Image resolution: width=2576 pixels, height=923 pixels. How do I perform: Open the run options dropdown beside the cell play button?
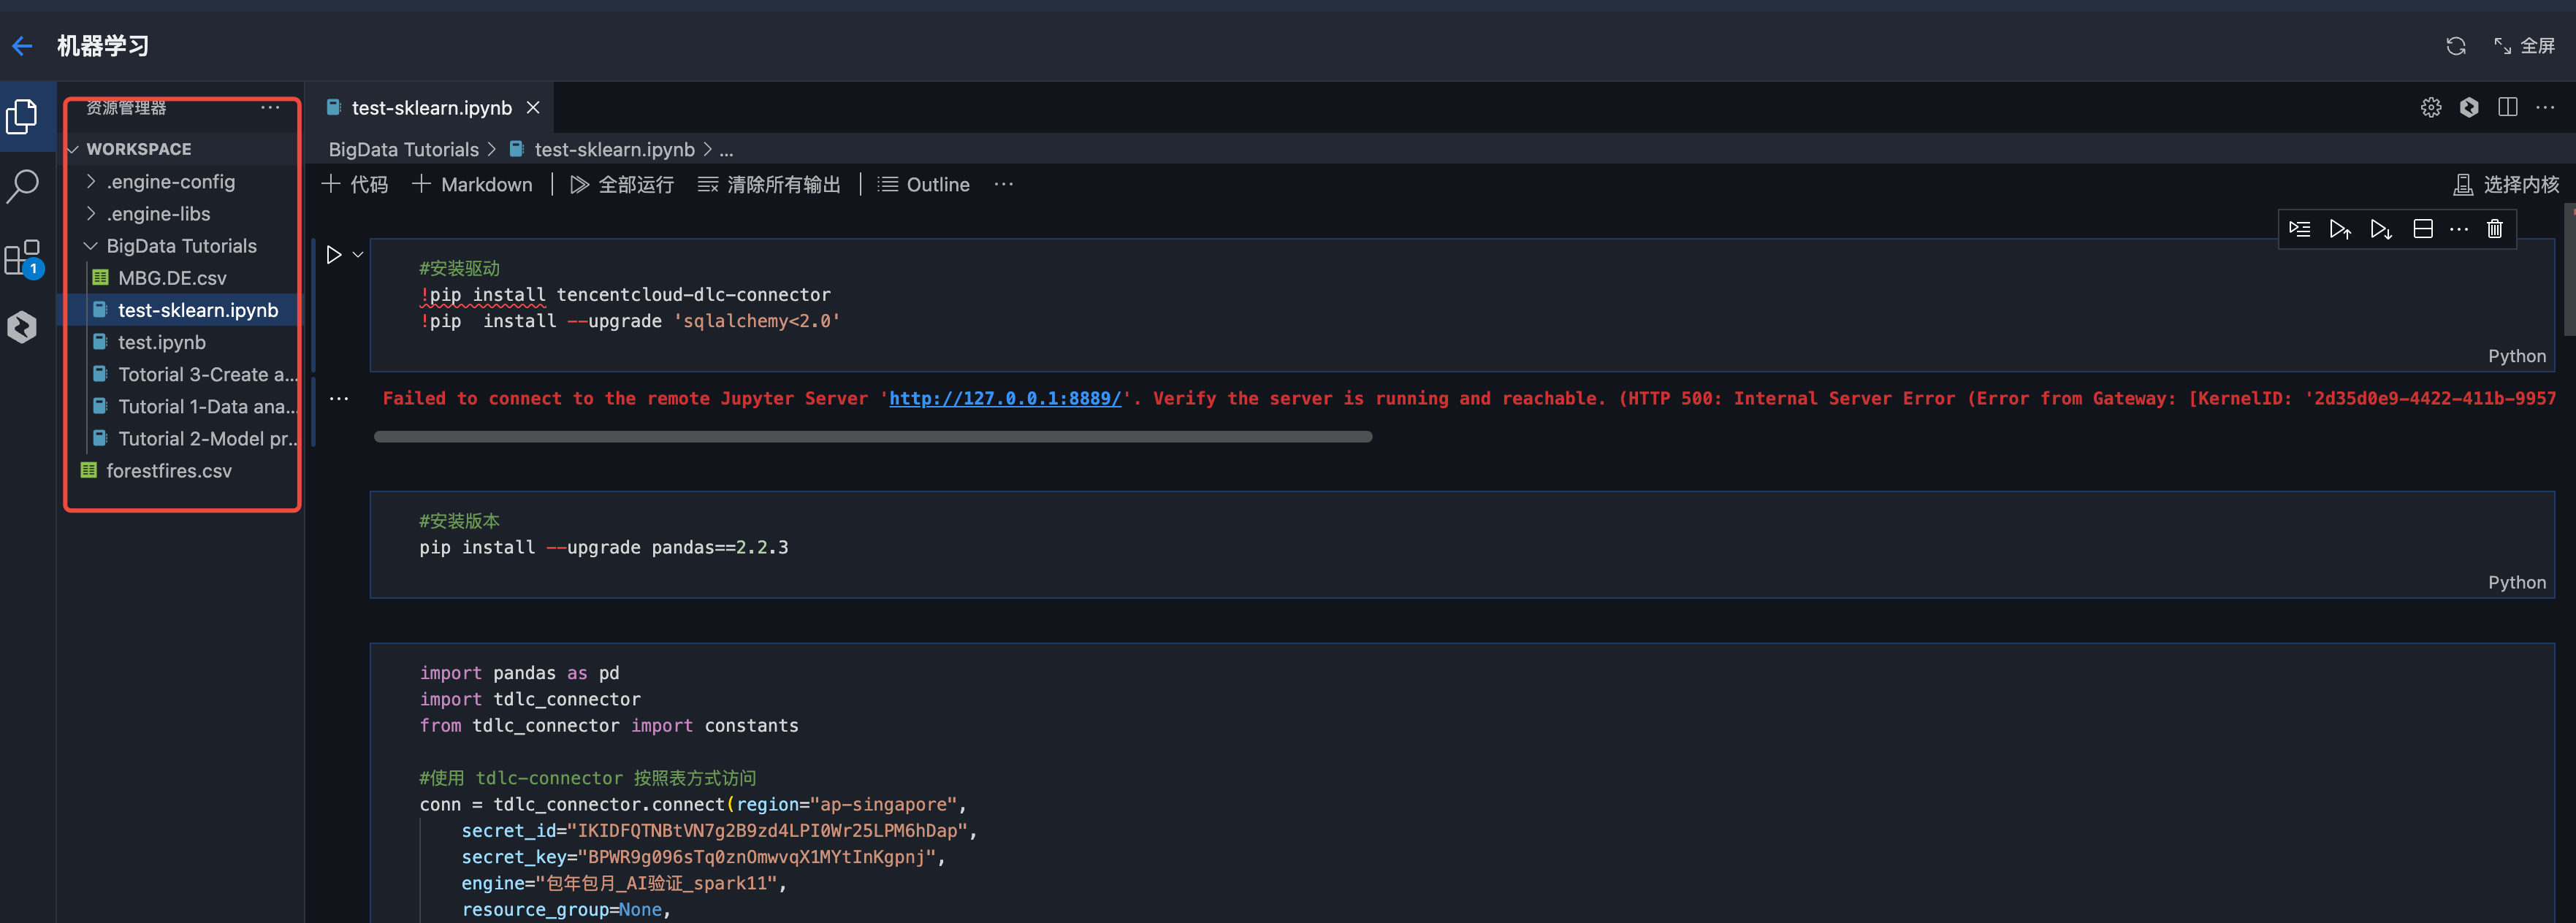click(358, 255)
